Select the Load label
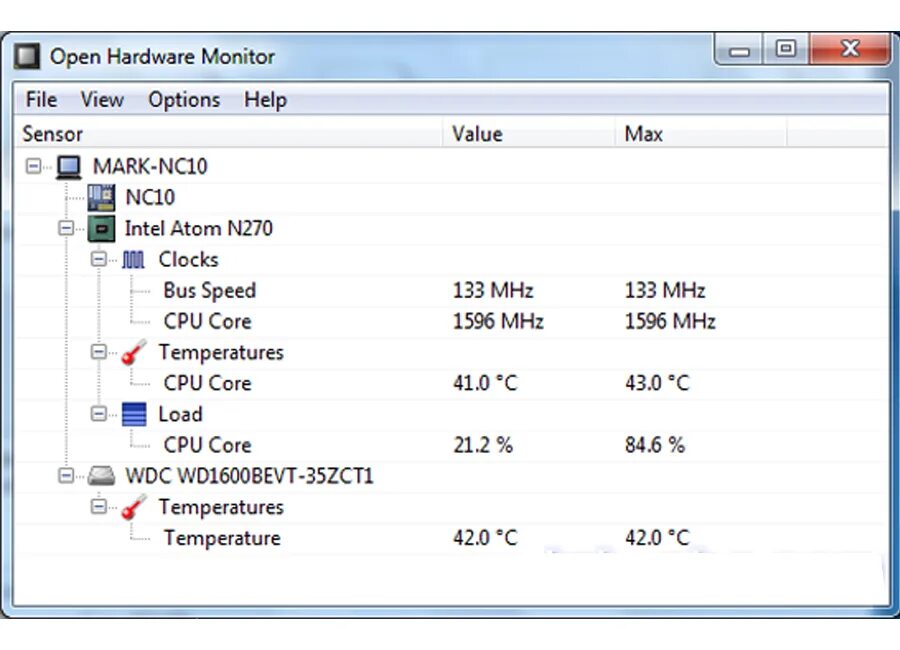 (x=180, y=415)
